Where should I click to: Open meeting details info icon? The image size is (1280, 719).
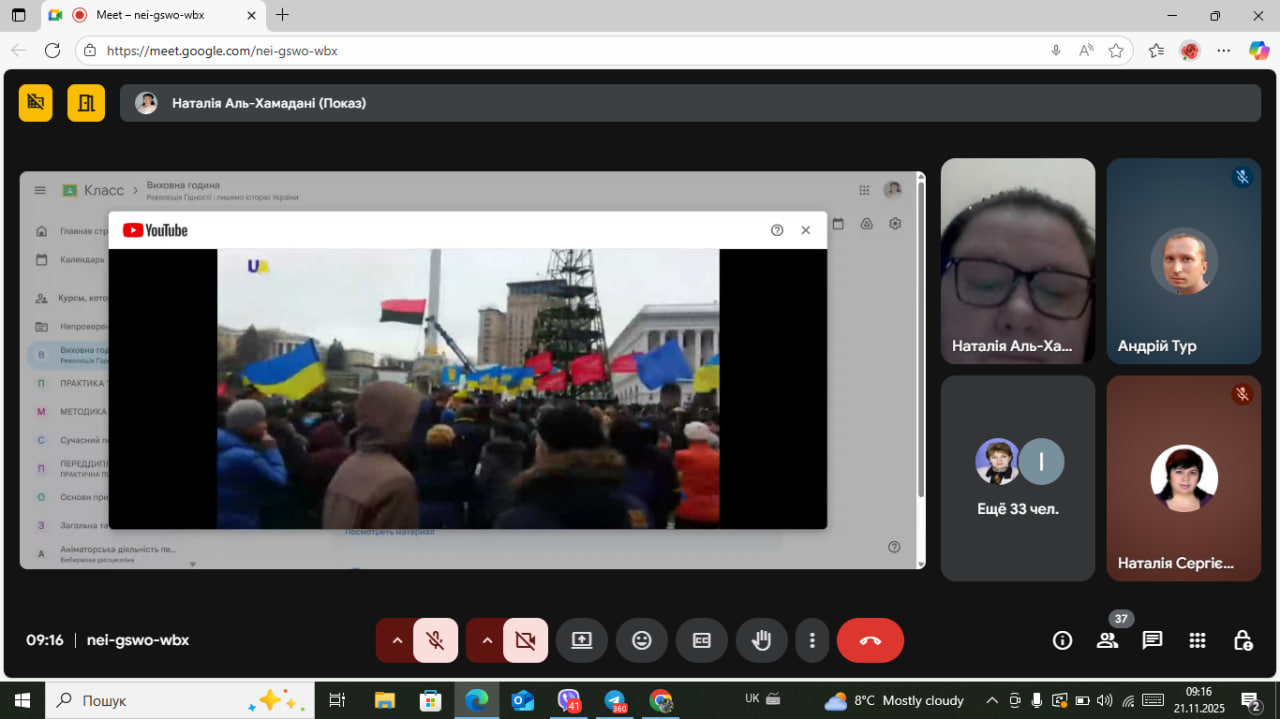point(1062,640)
